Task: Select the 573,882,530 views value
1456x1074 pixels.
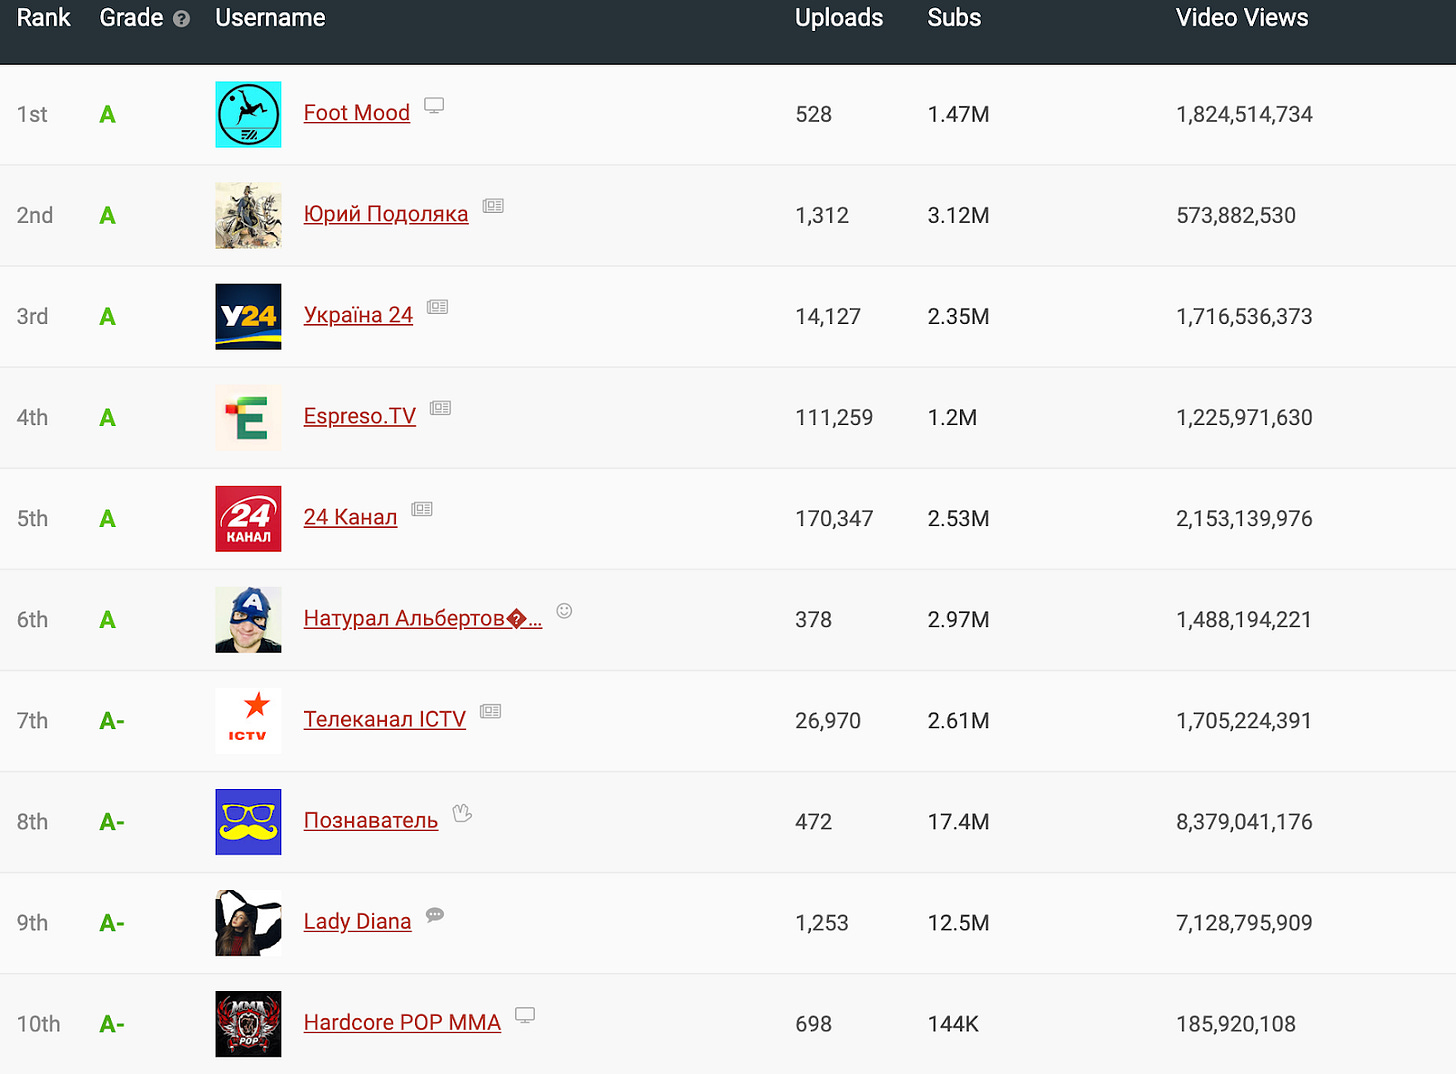Action: coord(1236,216)
